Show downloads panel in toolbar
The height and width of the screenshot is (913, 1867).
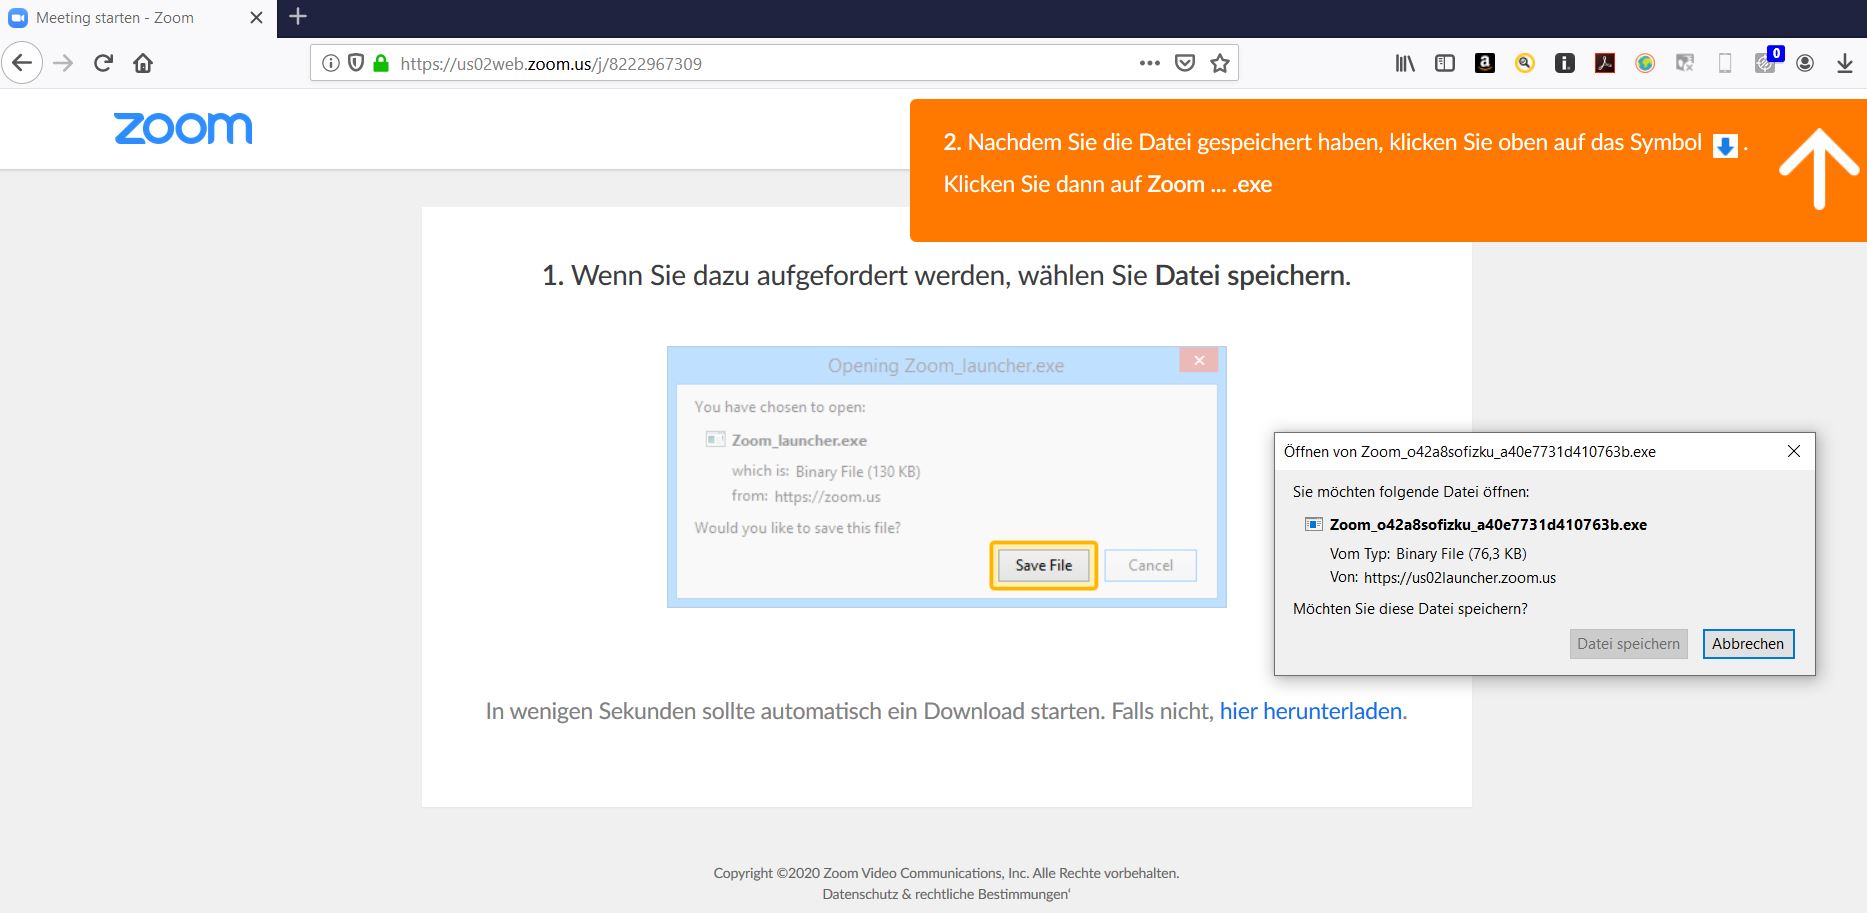click(1845, 63)
